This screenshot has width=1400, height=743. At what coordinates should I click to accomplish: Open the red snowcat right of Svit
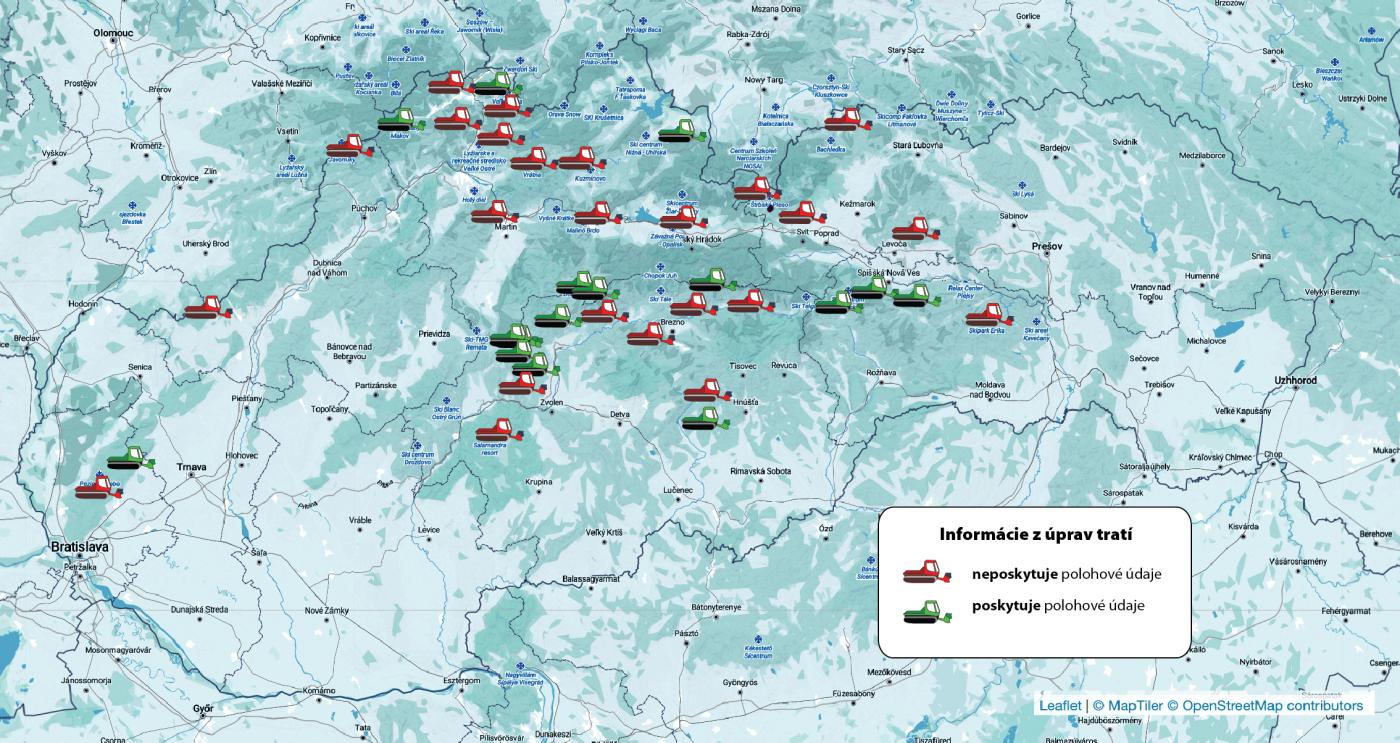click(x=803, y=213)
